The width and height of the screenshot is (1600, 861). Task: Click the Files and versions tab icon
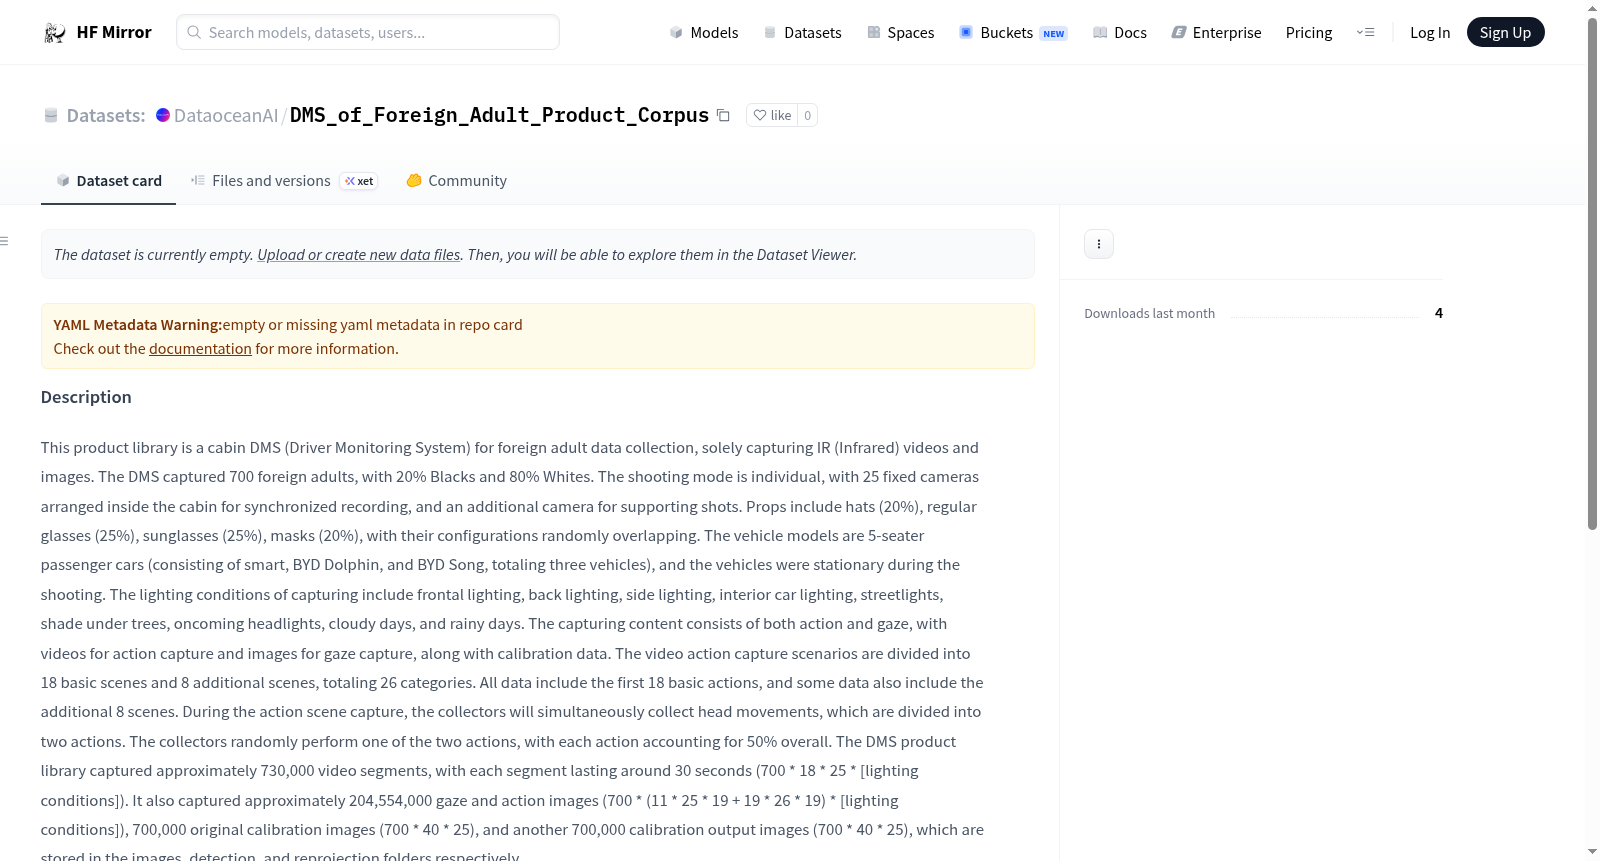[198, 181]
